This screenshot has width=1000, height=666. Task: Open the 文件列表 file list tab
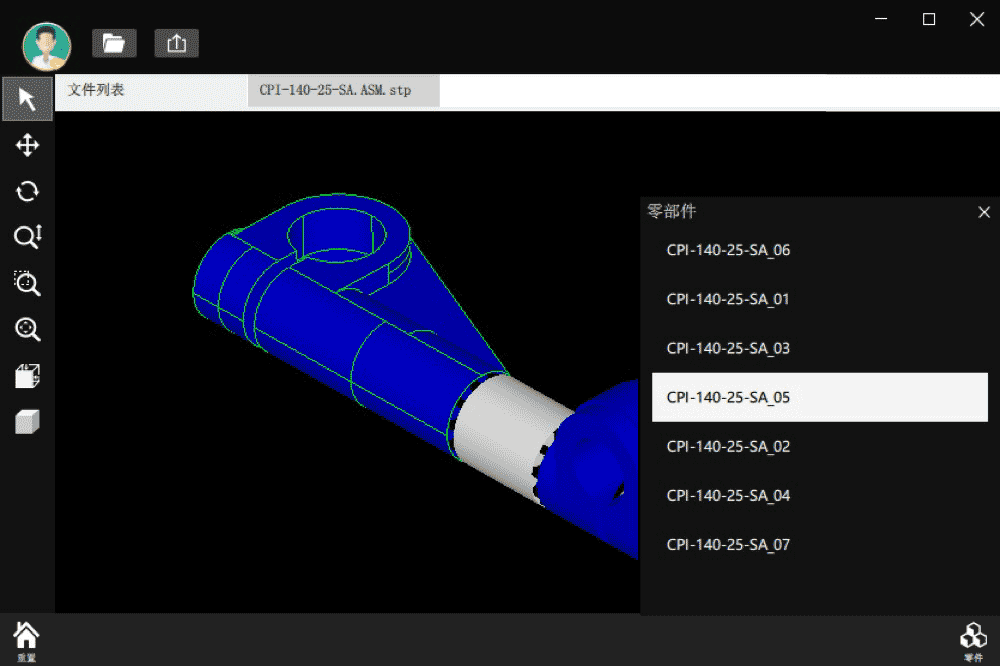pos(152,91)
